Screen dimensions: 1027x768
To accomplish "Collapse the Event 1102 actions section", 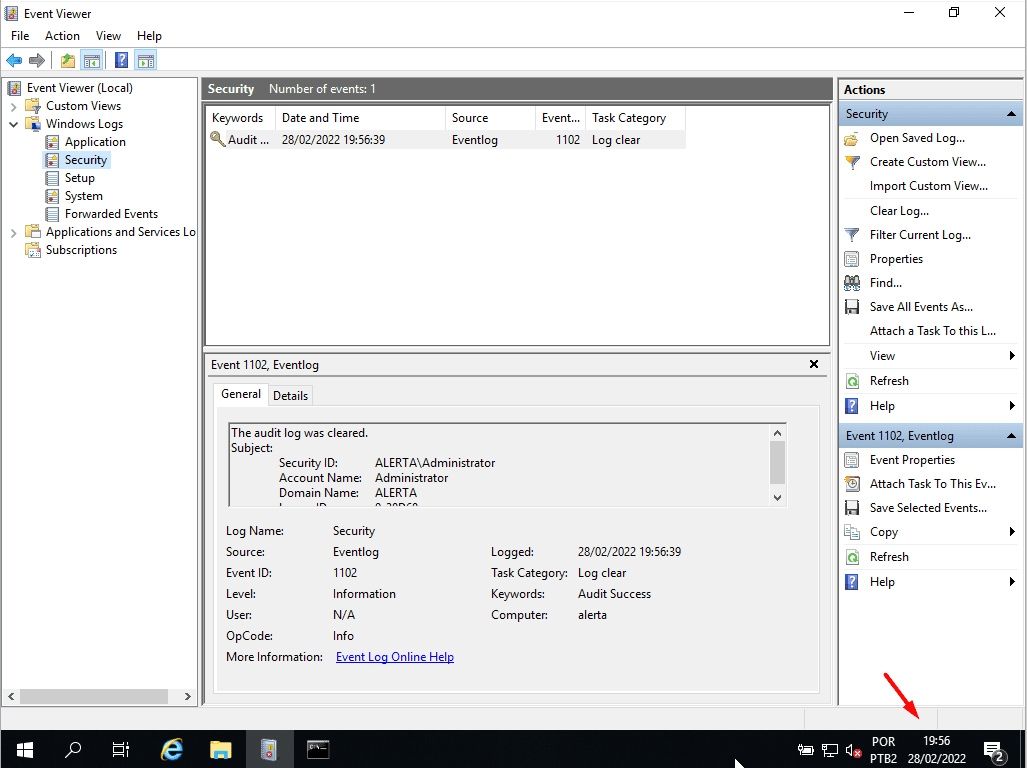I will point(1011,436).
